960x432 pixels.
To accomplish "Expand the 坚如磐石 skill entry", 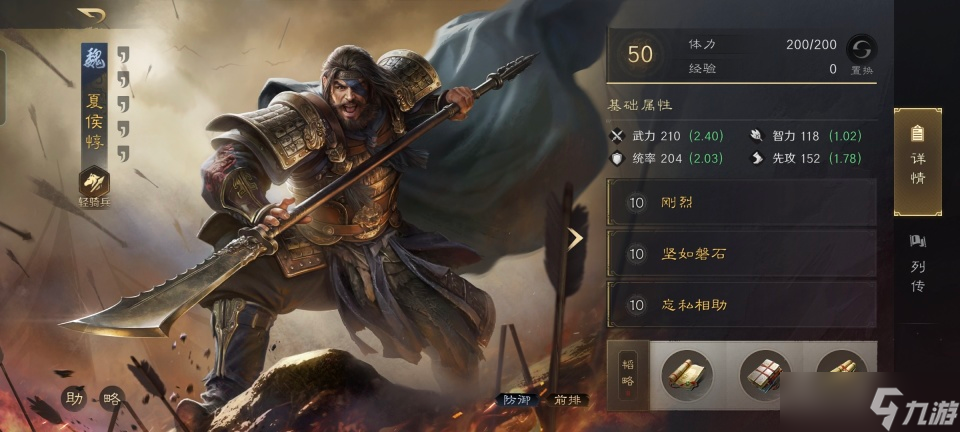I will (x=741, y=253).
